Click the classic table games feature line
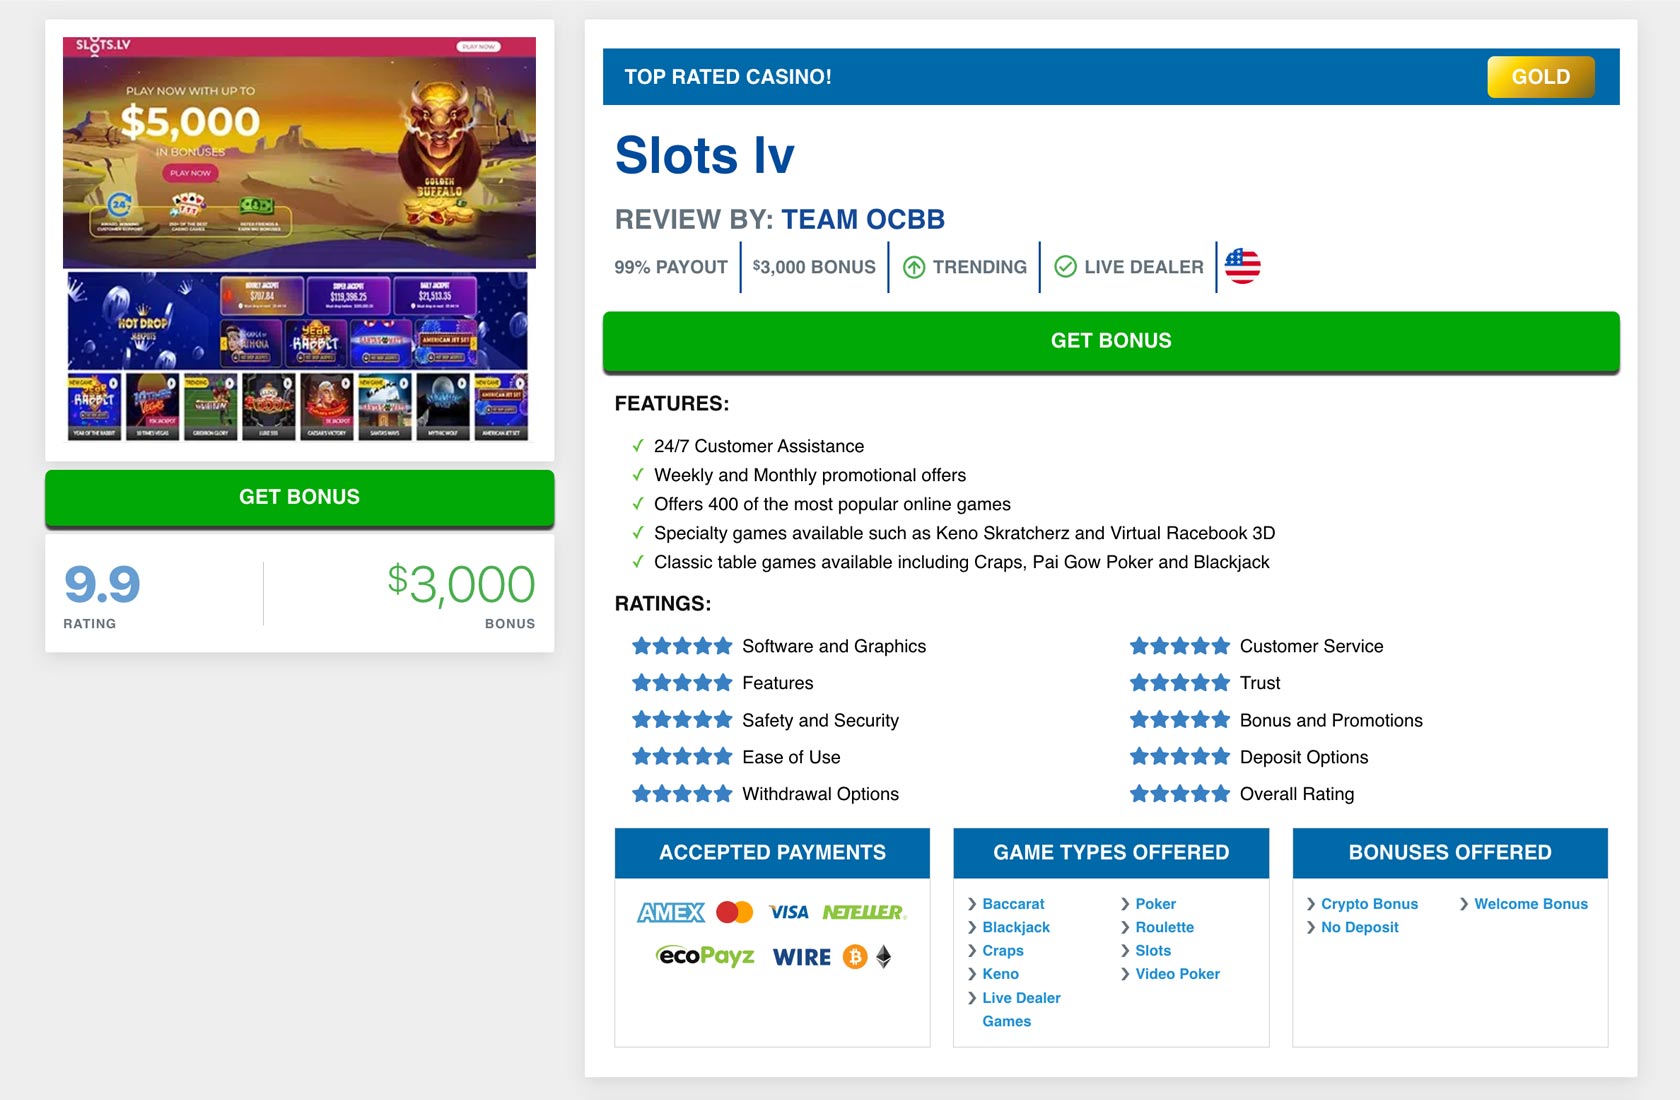 pyautogui.click(x=961, y=562)
